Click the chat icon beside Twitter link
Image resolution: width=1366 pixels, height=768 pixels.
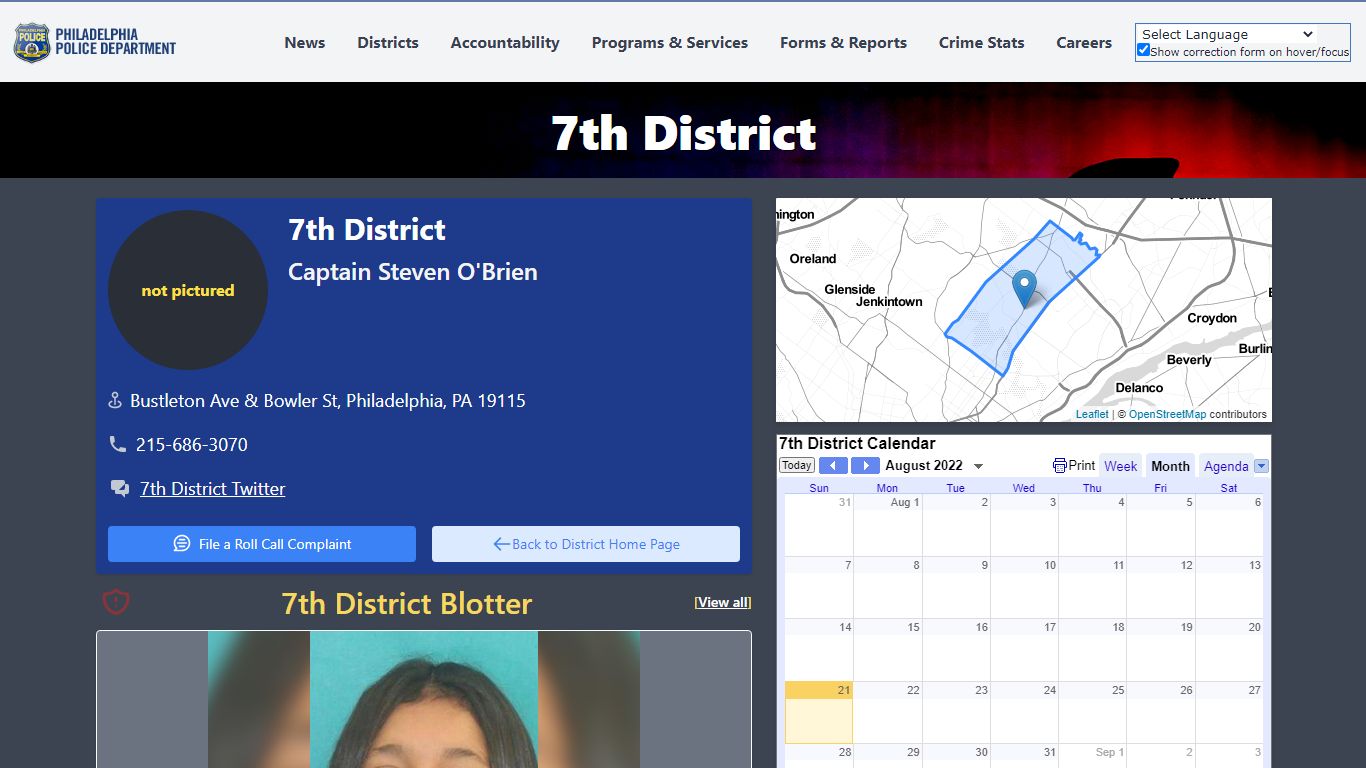pos(120,489)
